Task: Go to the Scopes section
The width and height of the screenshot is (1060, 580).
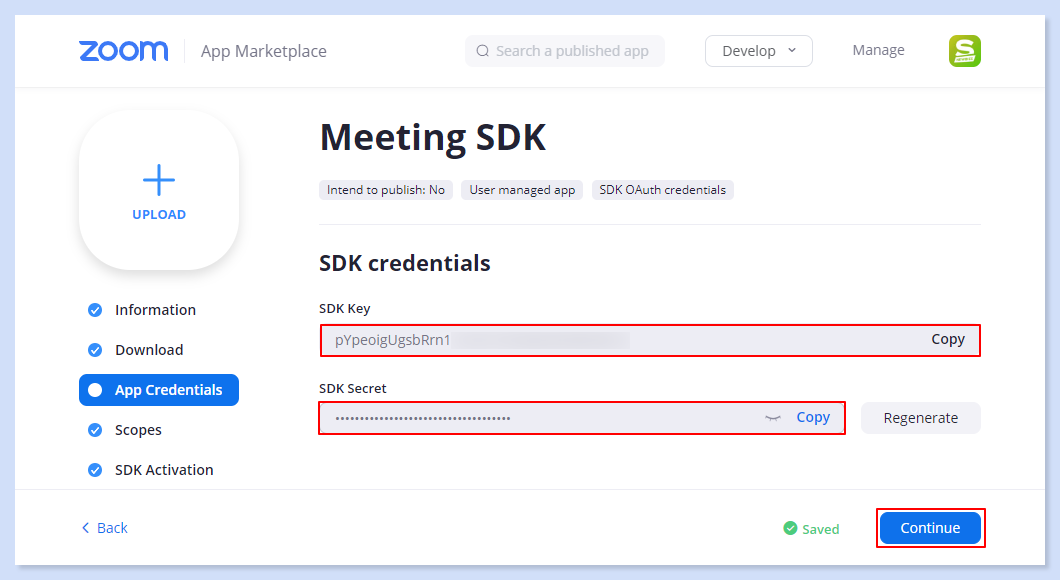Action: (139, 430)
